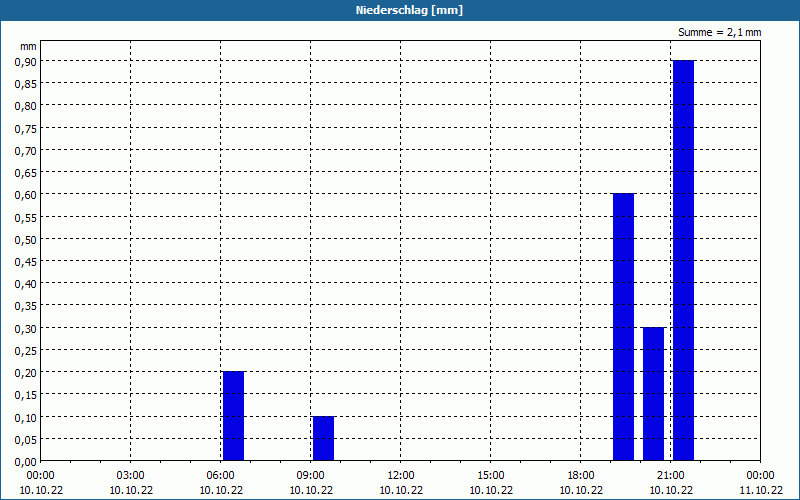
Task: Click the 0,35 y-axis label
Action: coord(25,306)
